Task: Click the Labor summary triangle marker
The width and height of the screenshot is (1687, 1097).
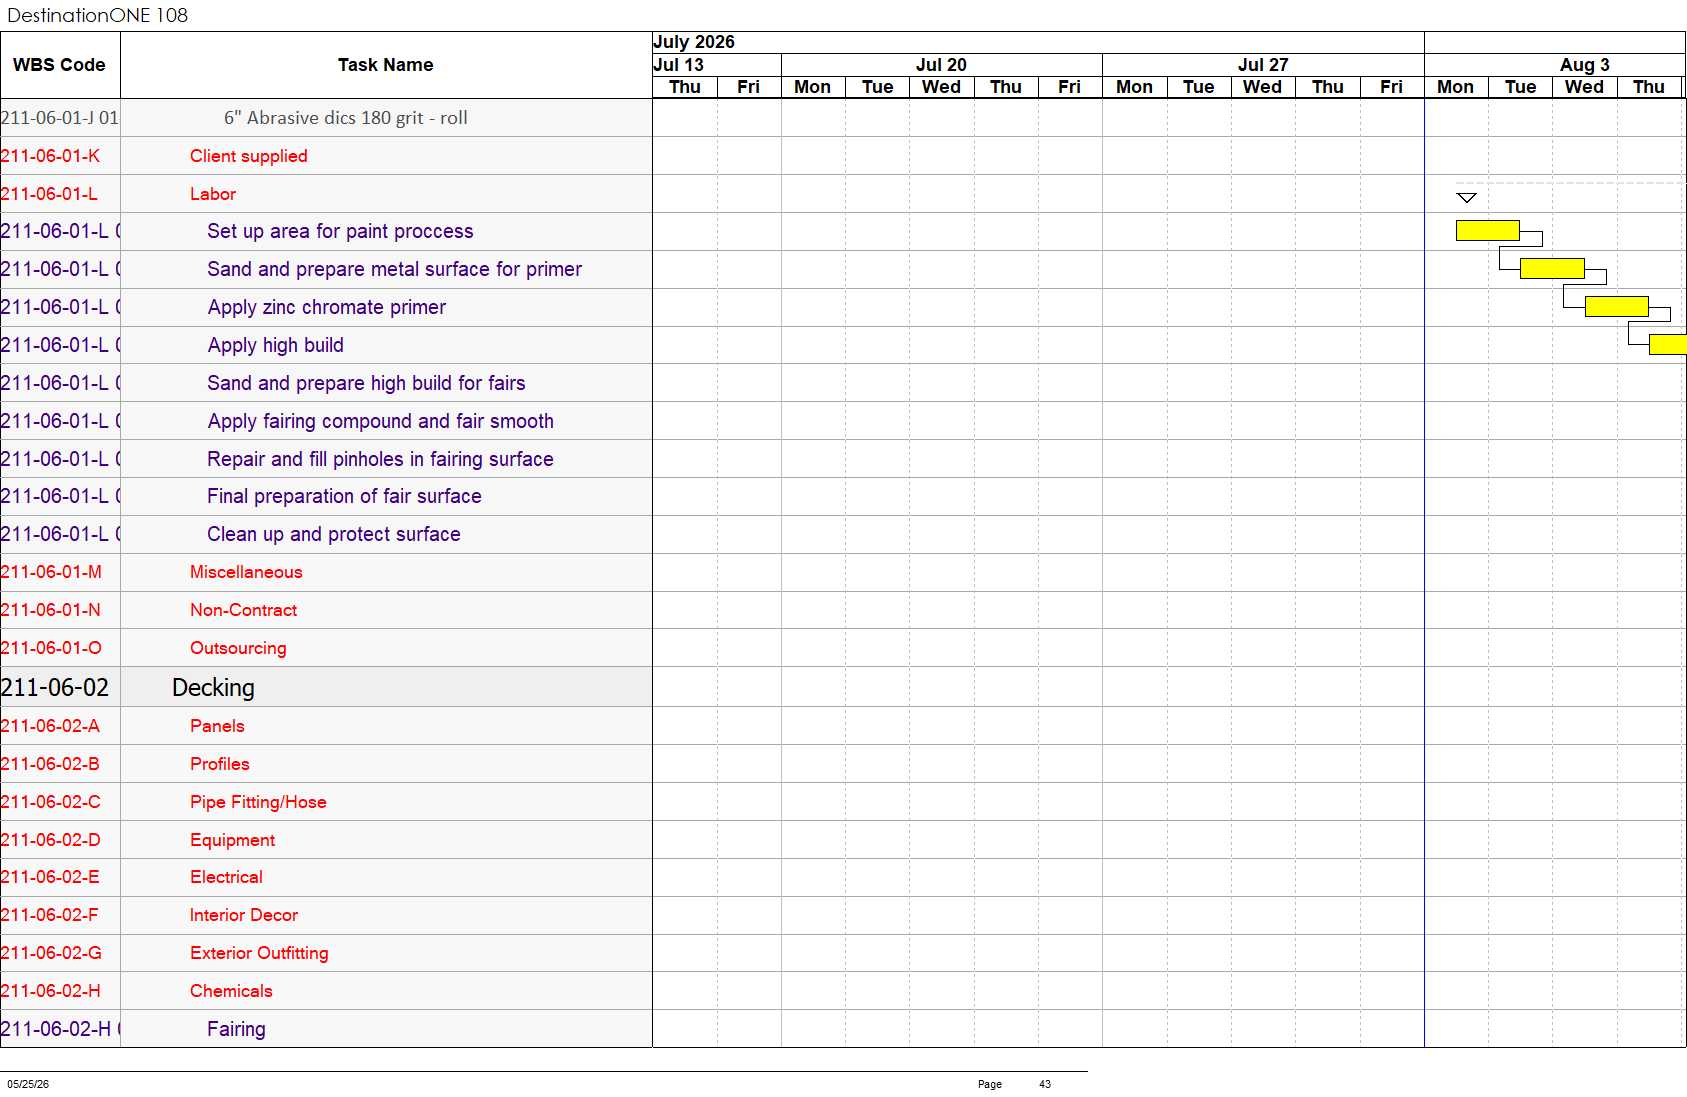Action: [x=1466, y=198]
